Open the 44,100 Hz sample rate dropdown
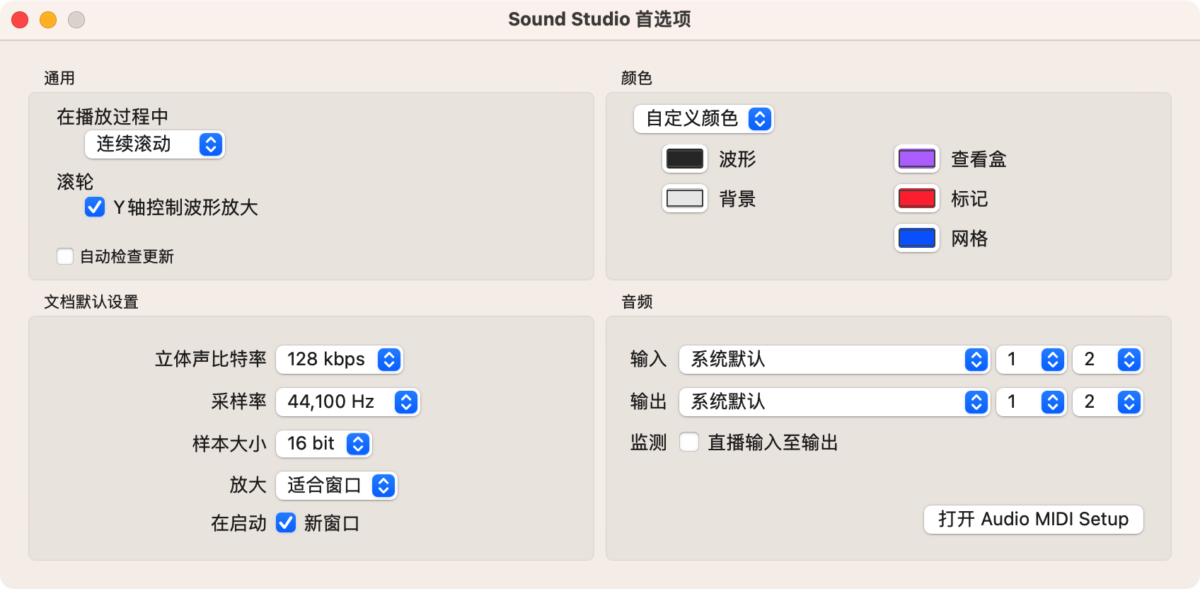The image size is (1200, 589). [x=347, y=402]
